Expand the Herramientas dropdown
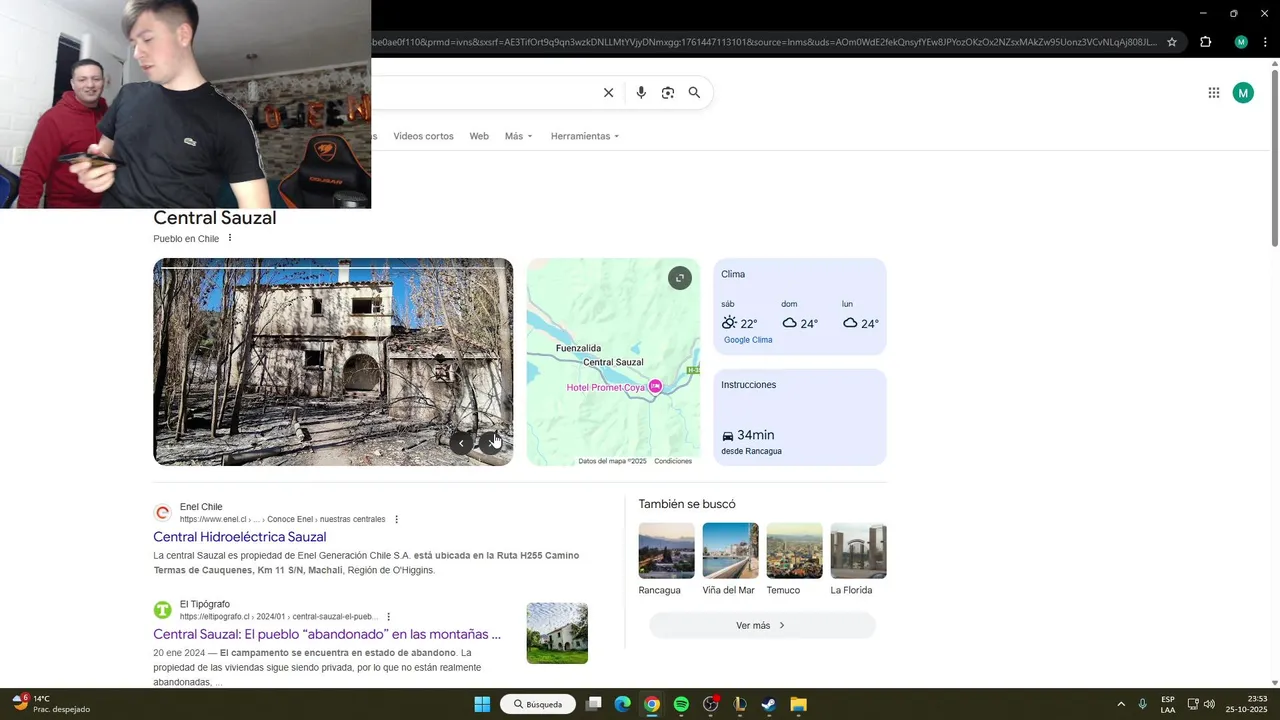The height and width of the screenshot is (720, 1280). tap(585, 136)
